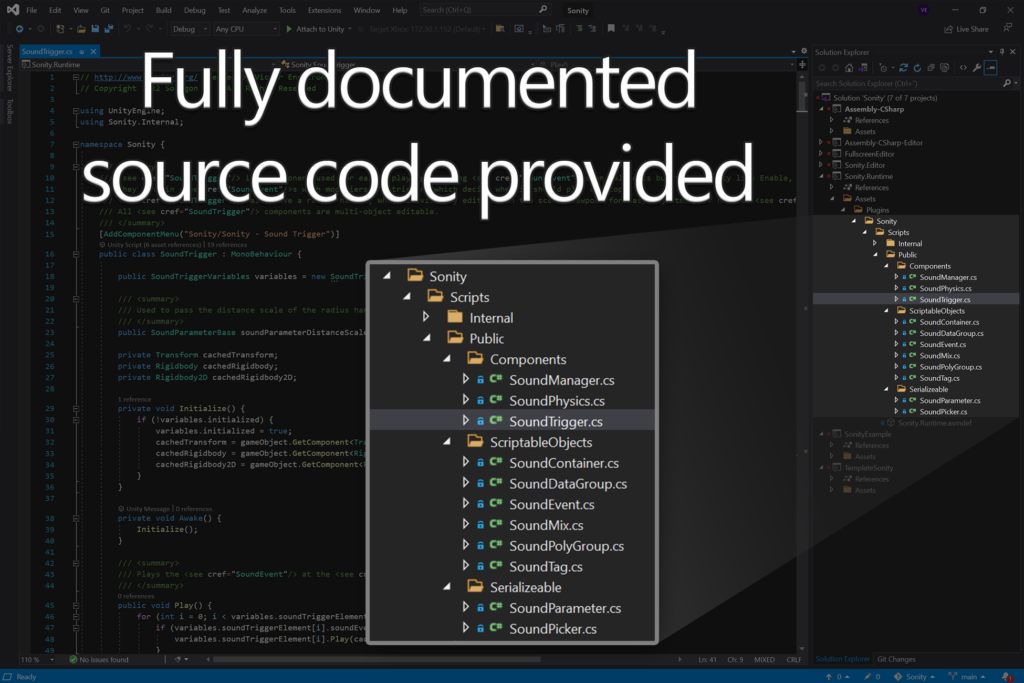This screenshot has width=1024, height=683.
Task: Select SoundManager.cs in the Solution Explorer panel
Action: [948, 278]
